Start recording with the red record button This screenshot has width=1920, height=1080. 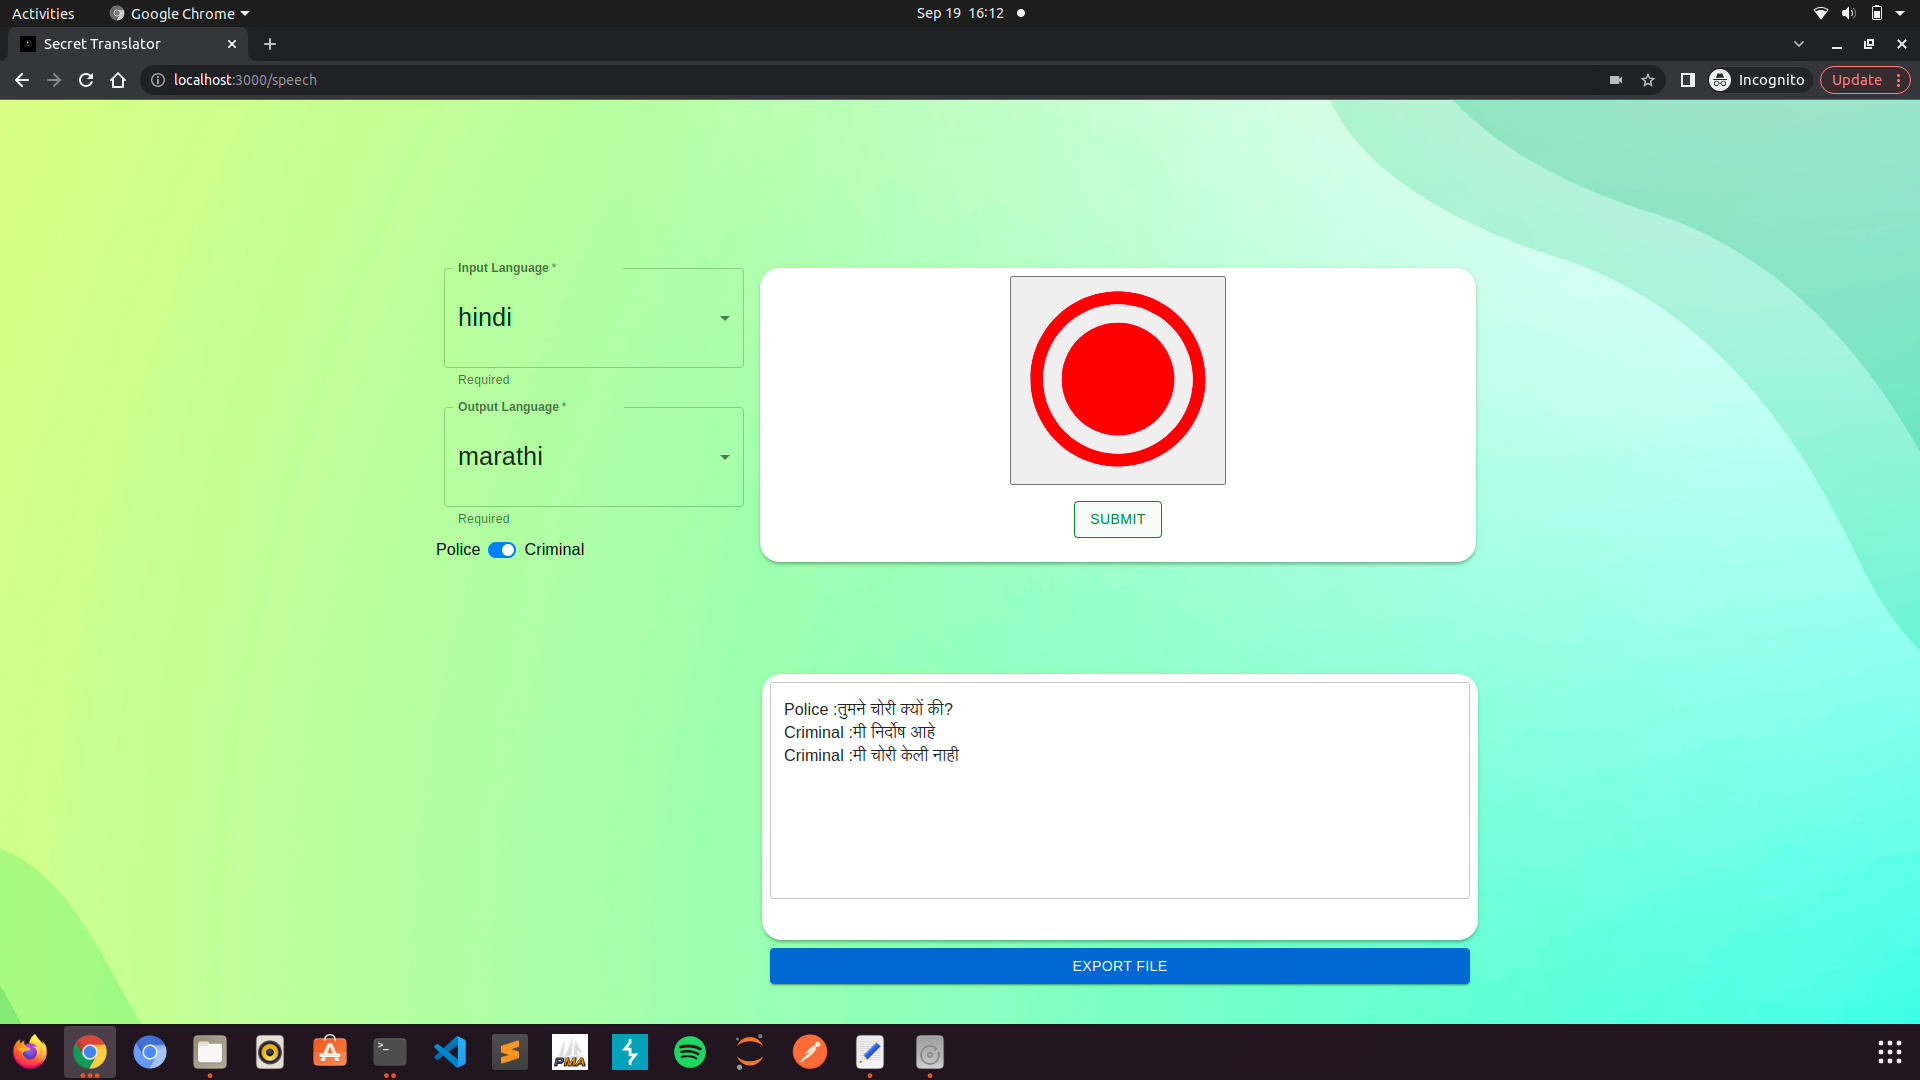coord(1117,380)
